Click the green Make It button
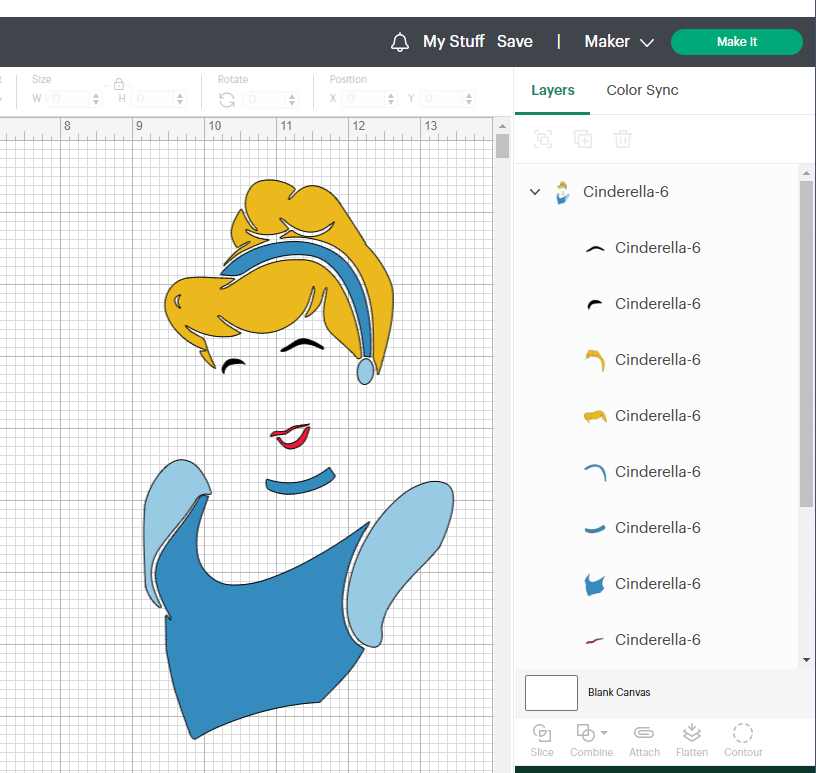 click(x=737, y=42)
